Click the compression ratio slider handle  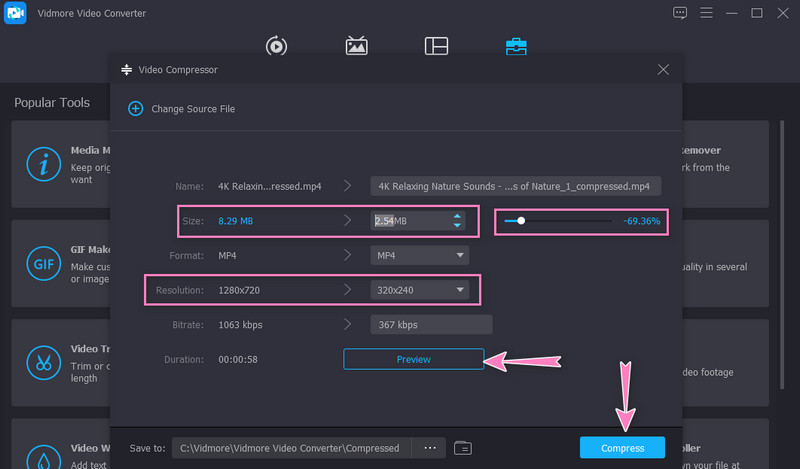(521, 220)
